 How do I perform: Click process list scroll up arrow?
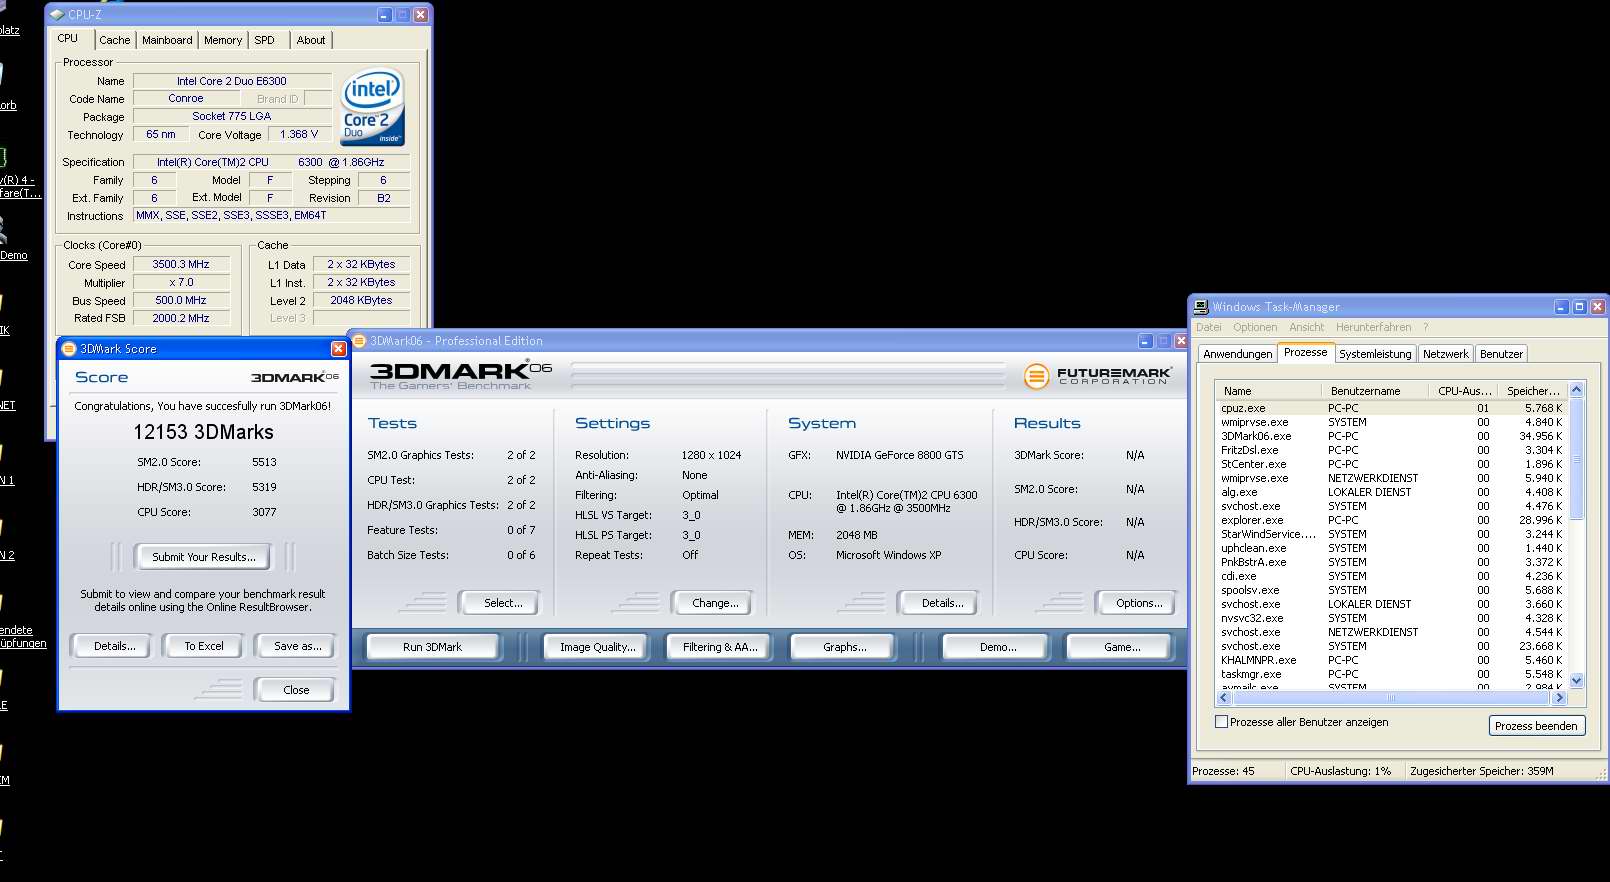(x=1577, y=390)
